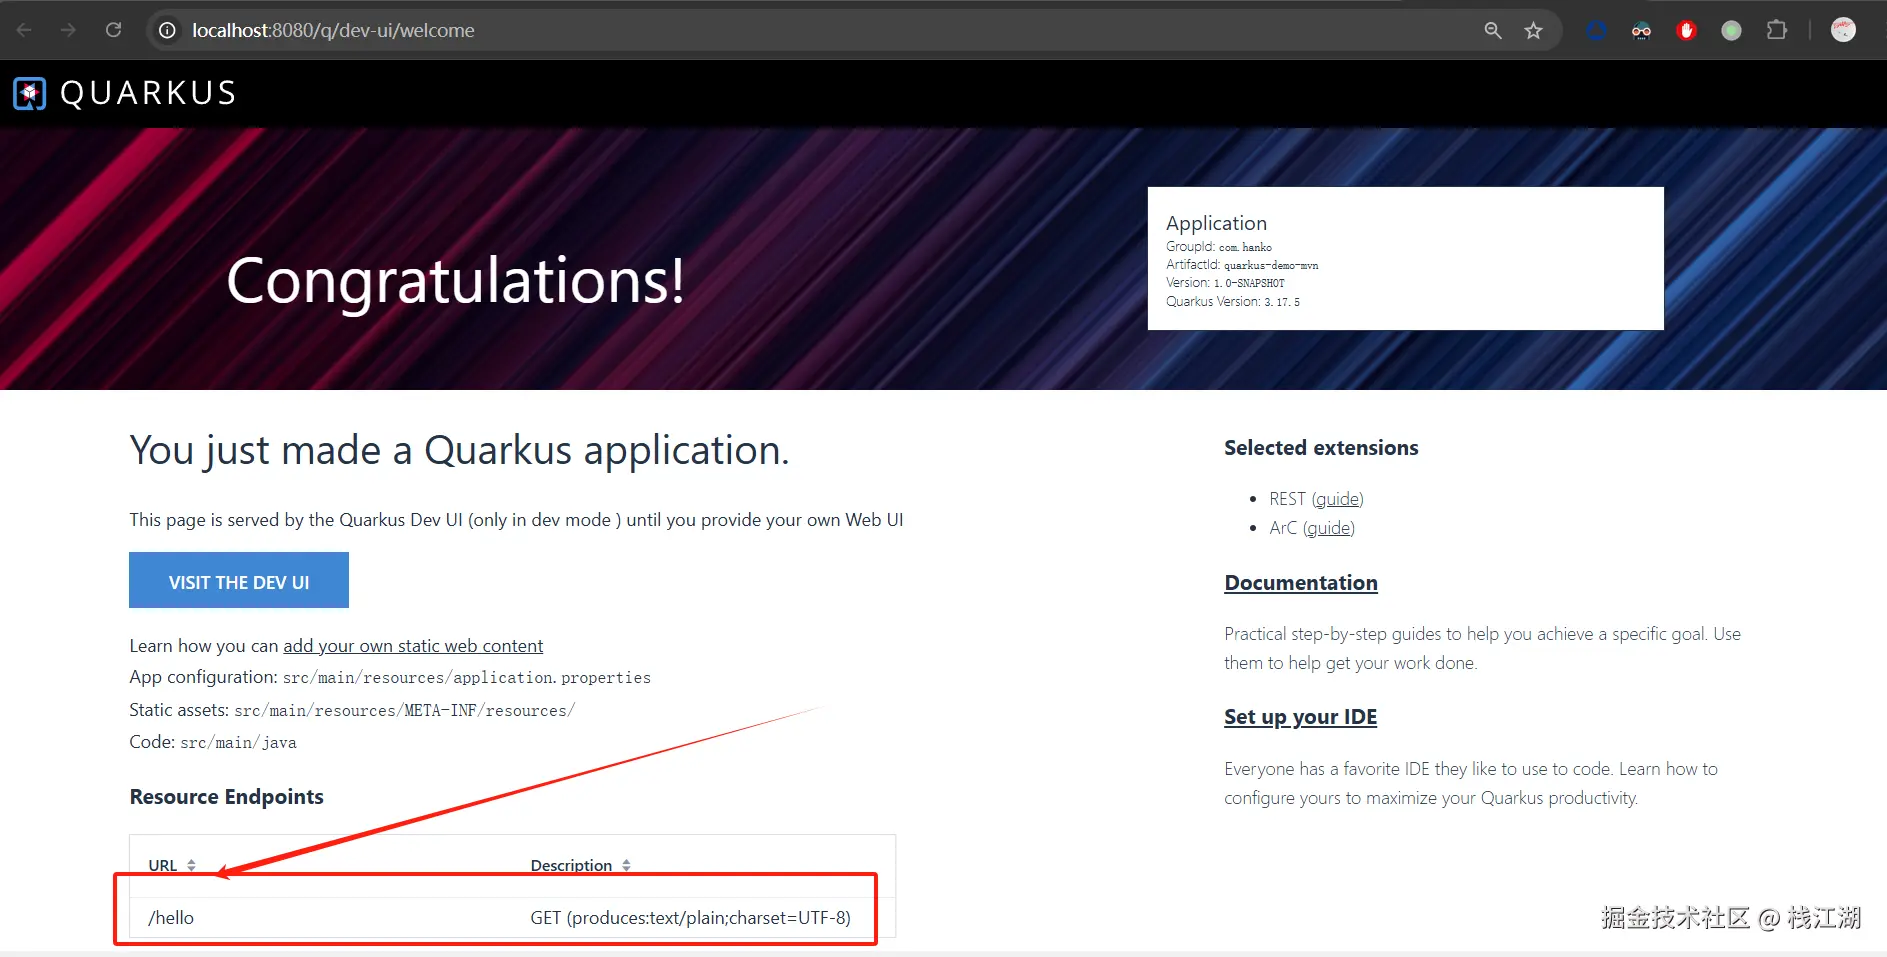The image size is (1887, 957).
Task: Click 'You just made a Quarkus application.' heading
Action: click(459, 451)
